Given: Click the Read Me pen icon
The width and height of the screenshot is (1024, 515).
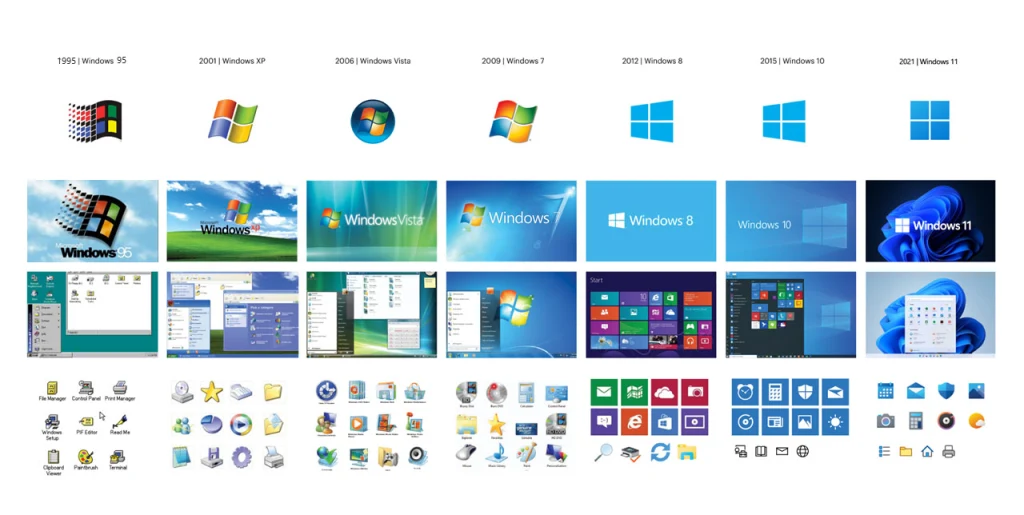Looking at the screenshot, I should pyautogui.click(x=120, y=424).
